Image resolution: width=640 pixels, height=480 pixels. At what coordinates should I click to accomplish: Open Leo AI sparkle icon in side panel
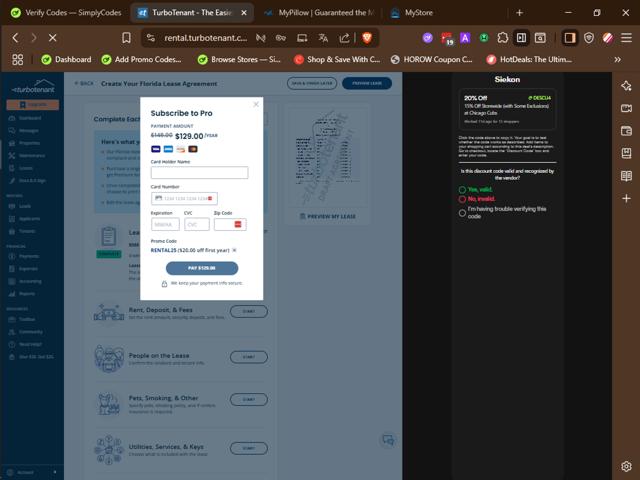tap(626, 86)
